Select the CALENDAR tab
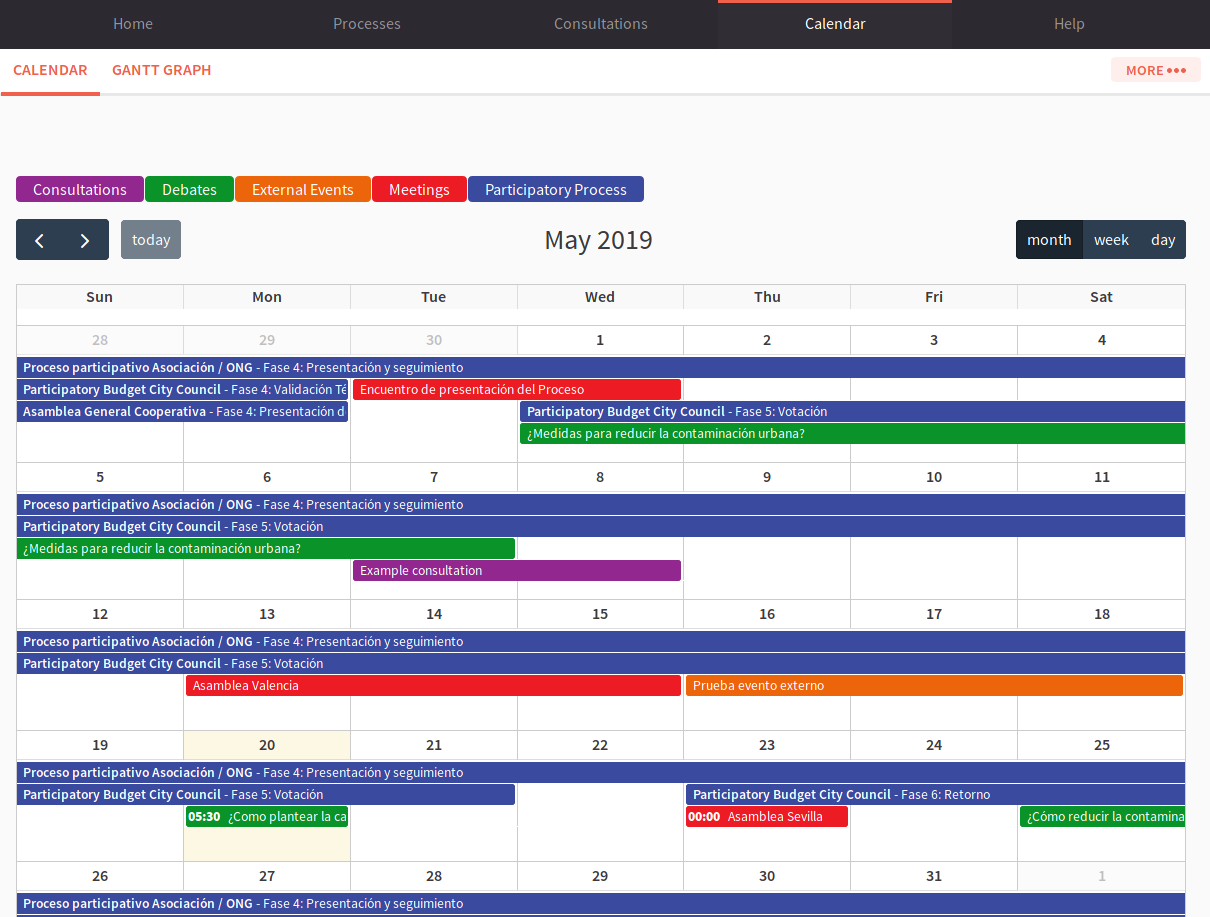The image size is (1210, 917). point(50,70)
